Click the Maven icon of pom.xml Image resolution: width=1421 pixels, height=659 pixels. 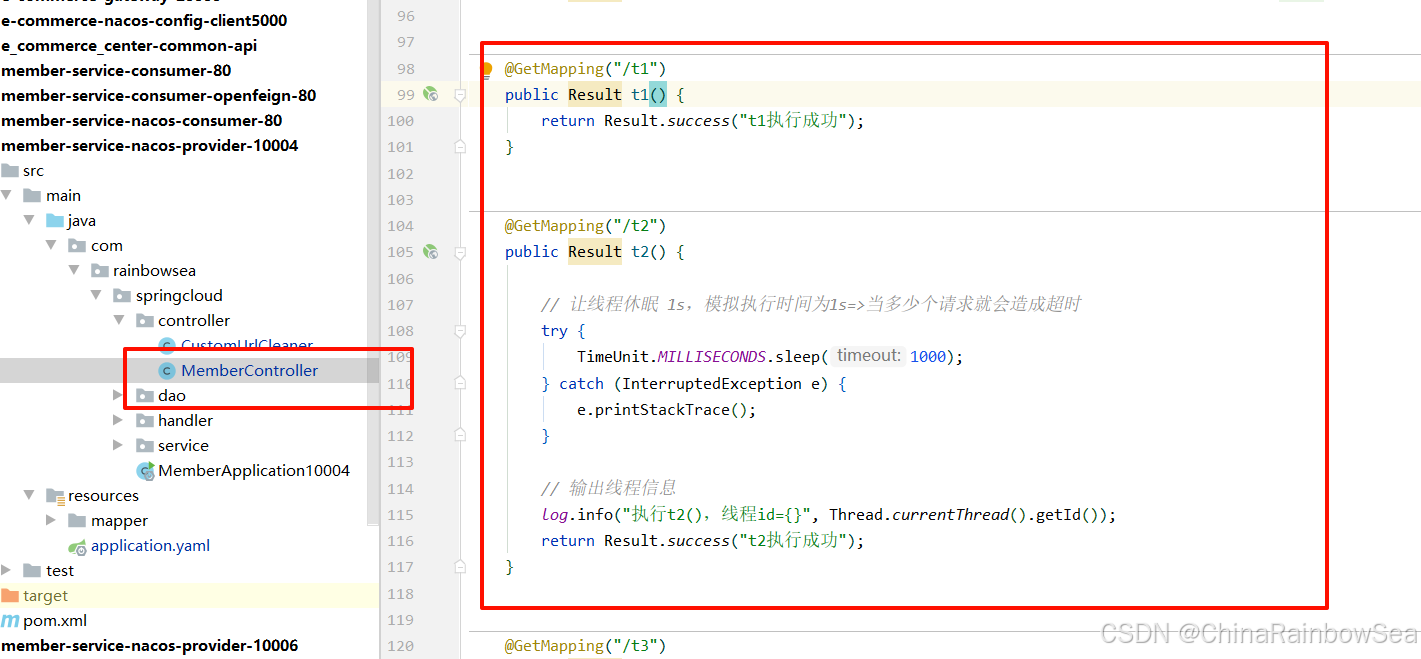click(x=10, y=621)
